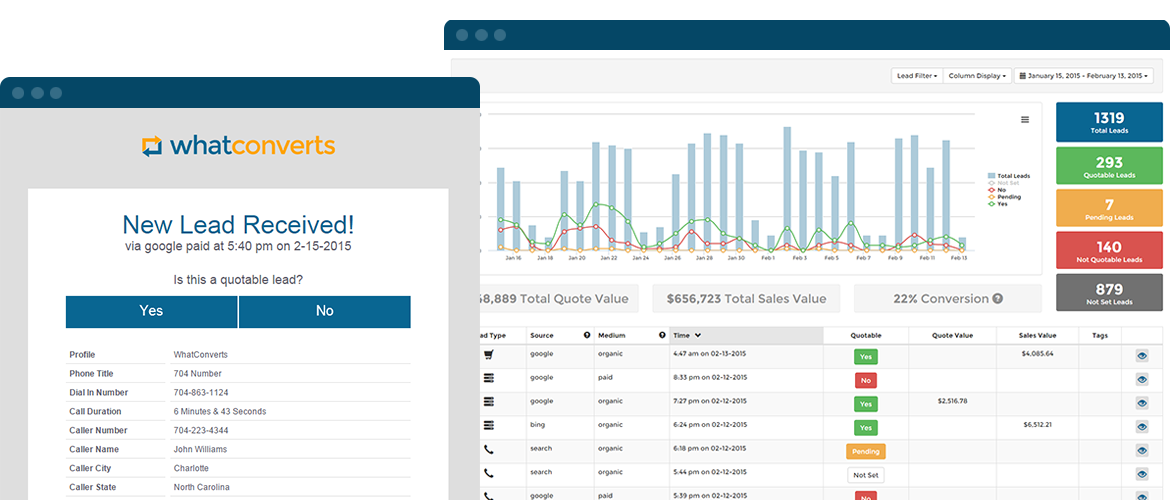Toggle the Not Set series in chart legend
The width and height of the screenshot is (1170, 500).
point(1004,182)
